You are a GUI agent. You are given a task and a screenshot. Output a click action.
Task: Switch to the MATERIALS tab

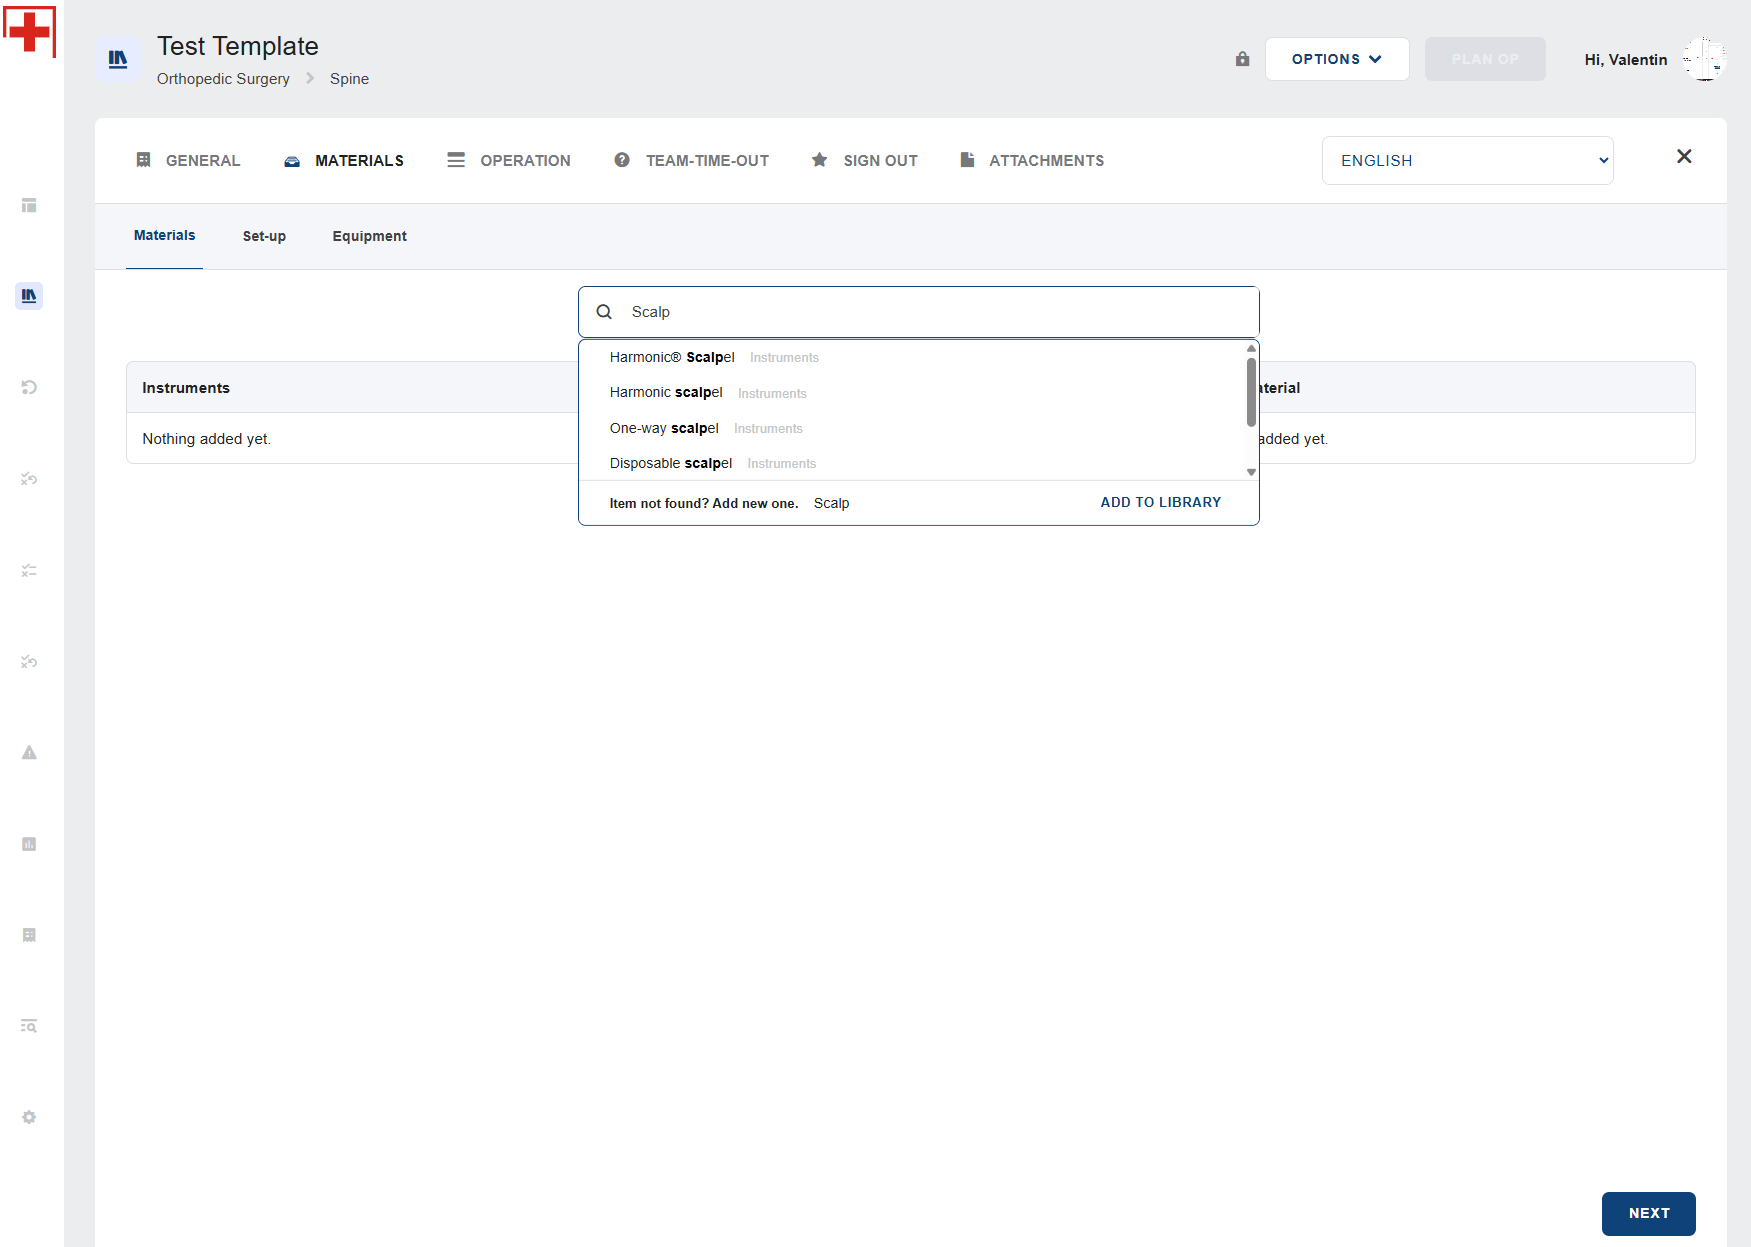click(x=344, y=161)
